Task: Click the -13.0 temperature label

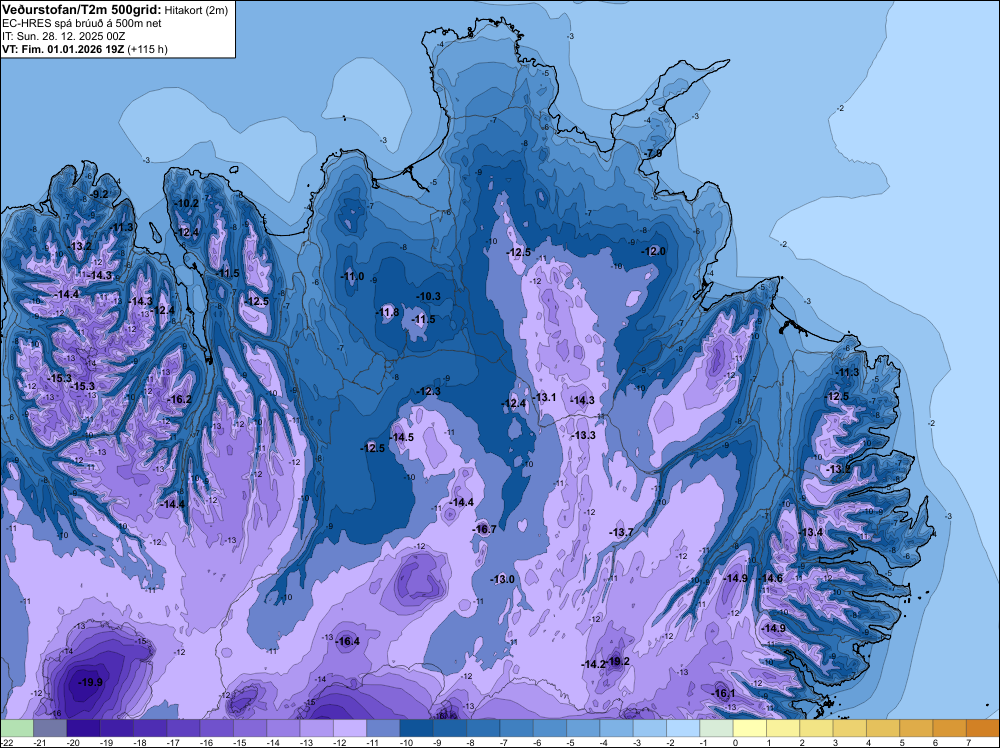Action: (x=503, y=579)
